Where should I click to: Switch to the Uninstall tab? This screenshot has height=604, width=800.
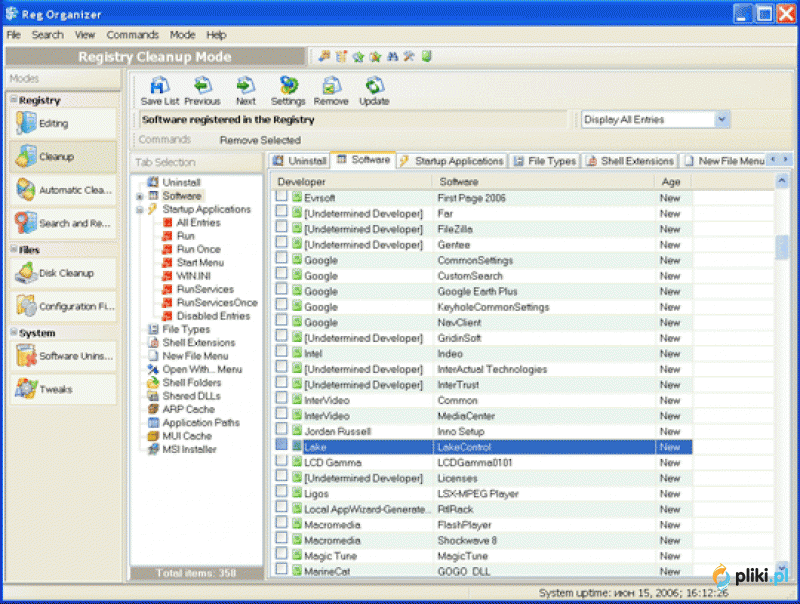click(x=299, y=161)
